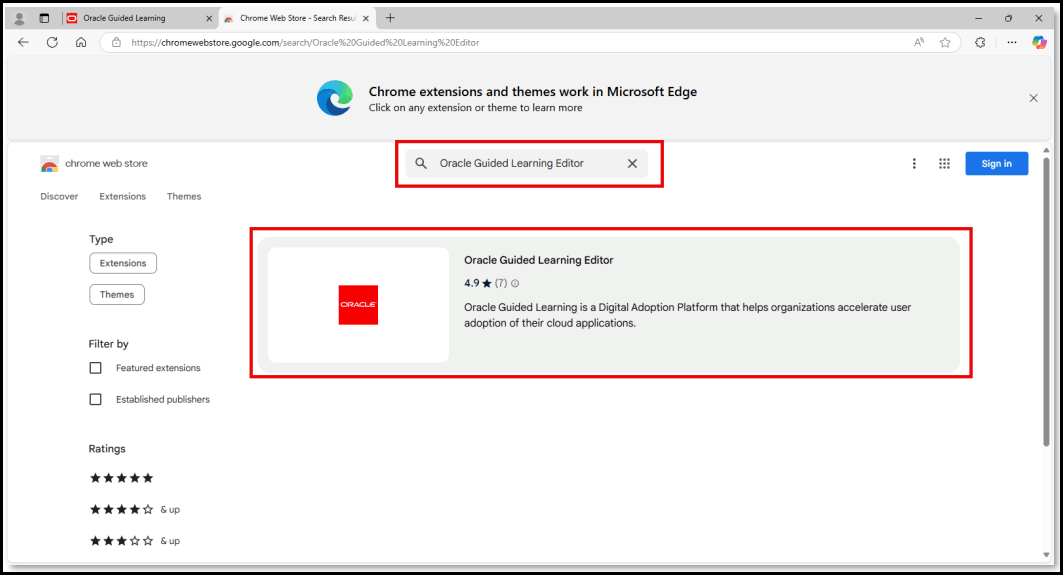Open a new tab with the plus button
The image size is (1063, 575).
coord(390,18)
